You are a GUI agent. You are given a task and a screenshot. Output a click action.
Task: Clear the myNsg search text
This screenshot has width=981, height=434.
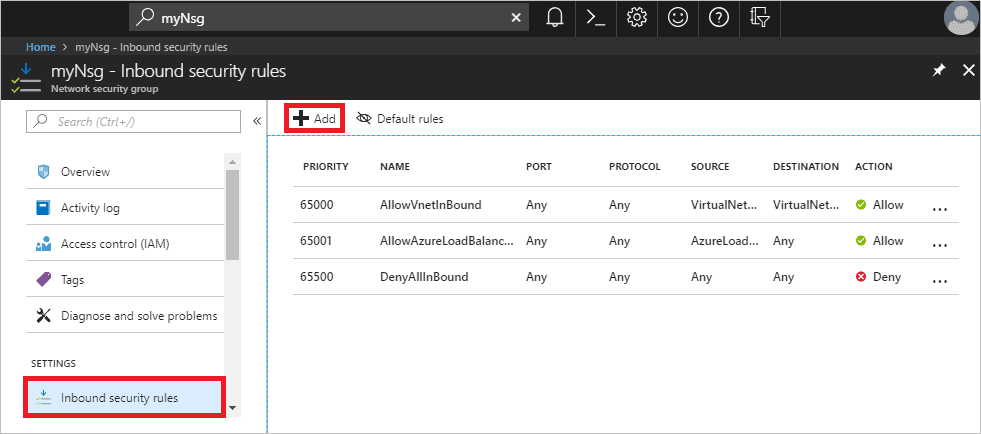pyautogui.click(x=516, y=18)
